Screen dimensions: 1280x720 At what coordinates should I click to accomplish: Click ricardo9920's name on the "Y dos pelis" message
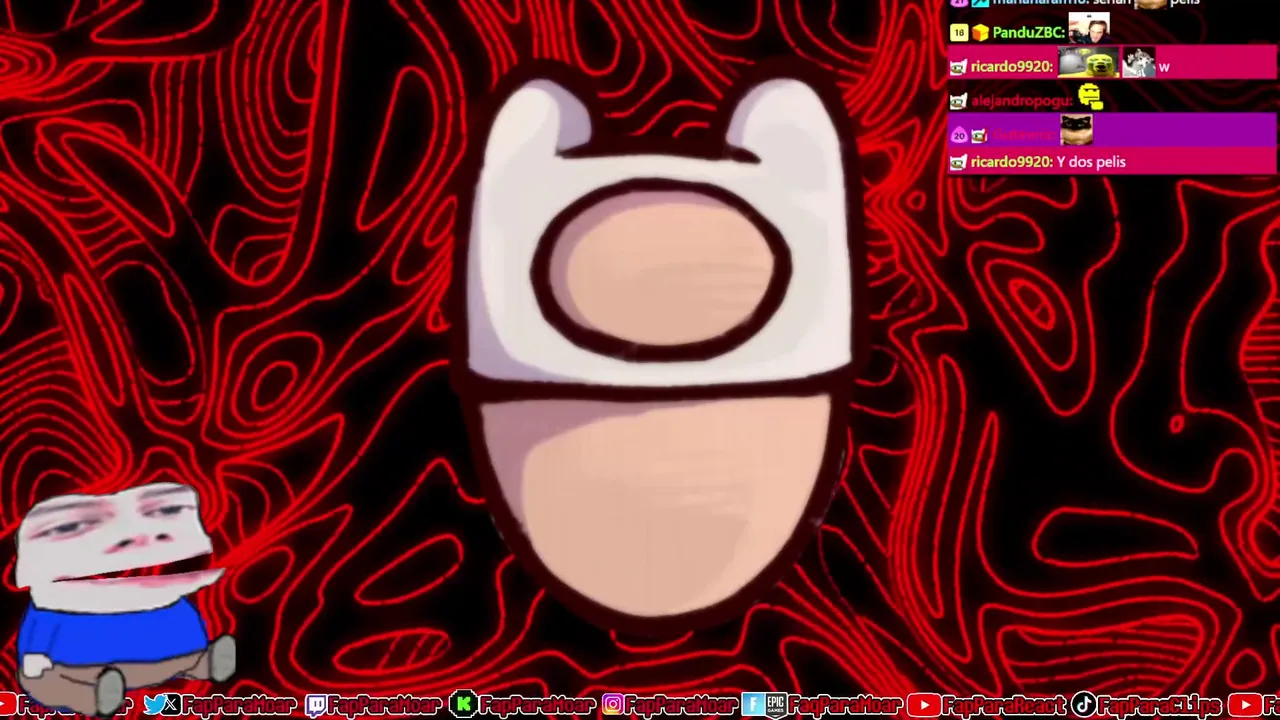point(1012,162)
